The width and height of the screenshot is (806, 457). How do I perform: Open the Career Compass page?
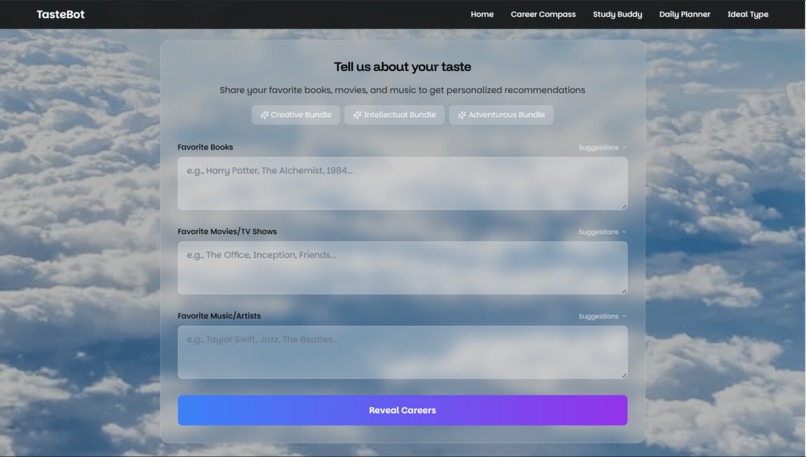(543, 14)
